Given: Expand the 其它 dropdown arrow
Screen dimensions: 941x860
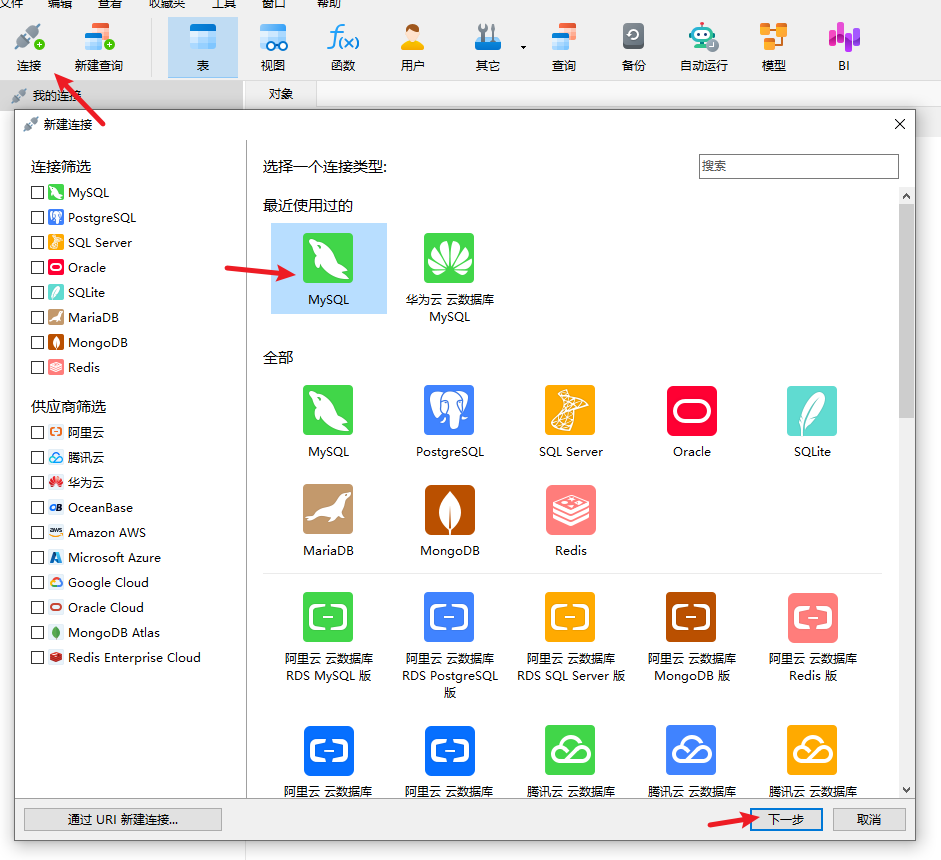Looking at the screenshot, I should (x=523, y=47).
